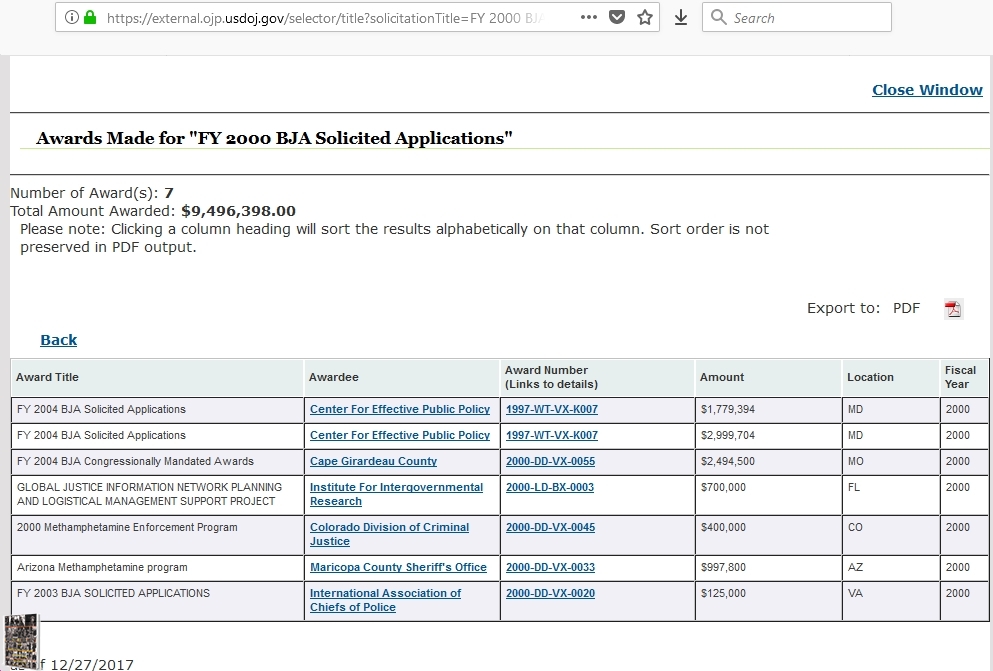Sort table by Award Title column

tap(47, 377)
